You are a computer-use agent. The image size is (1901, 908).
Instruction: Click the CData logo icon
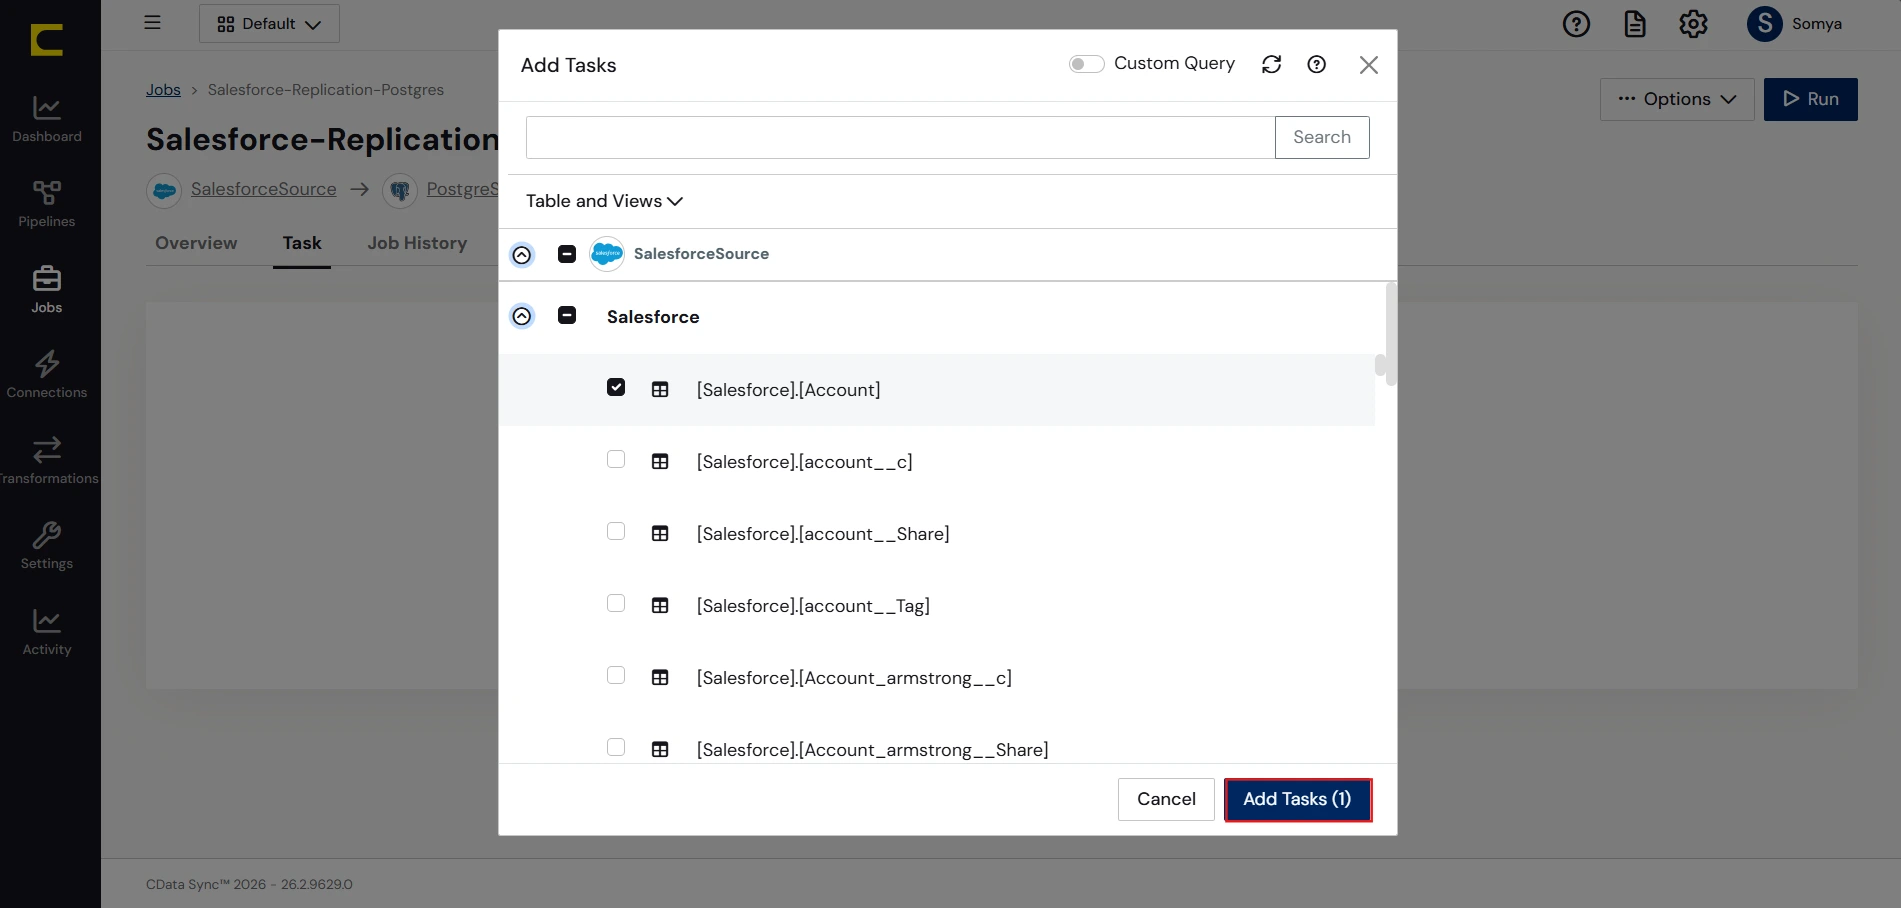[x=47, y=39]
